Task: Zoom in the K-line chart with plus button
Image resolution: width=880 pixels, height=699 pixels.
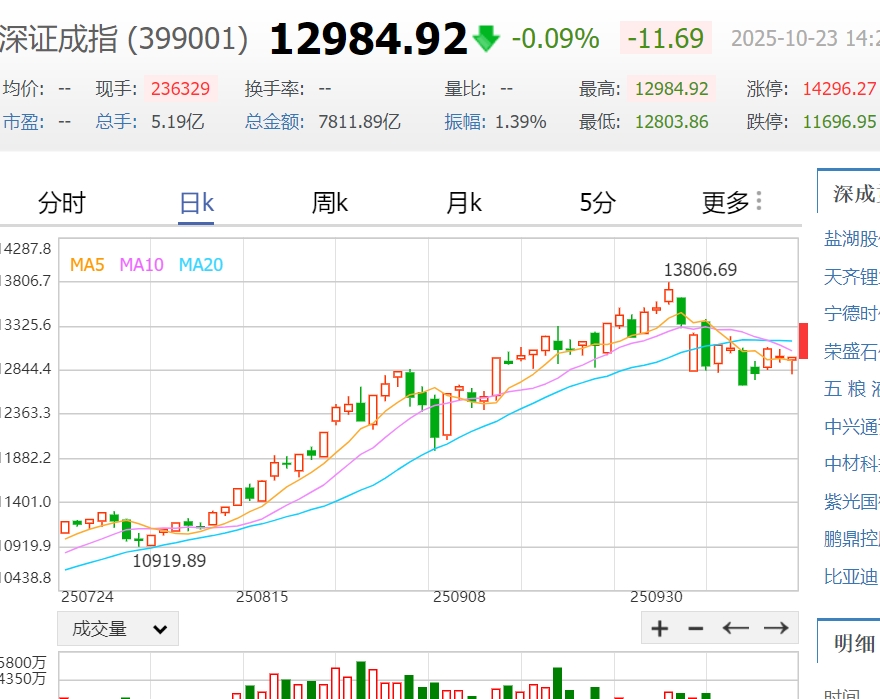Action: [x=660, y=628]
